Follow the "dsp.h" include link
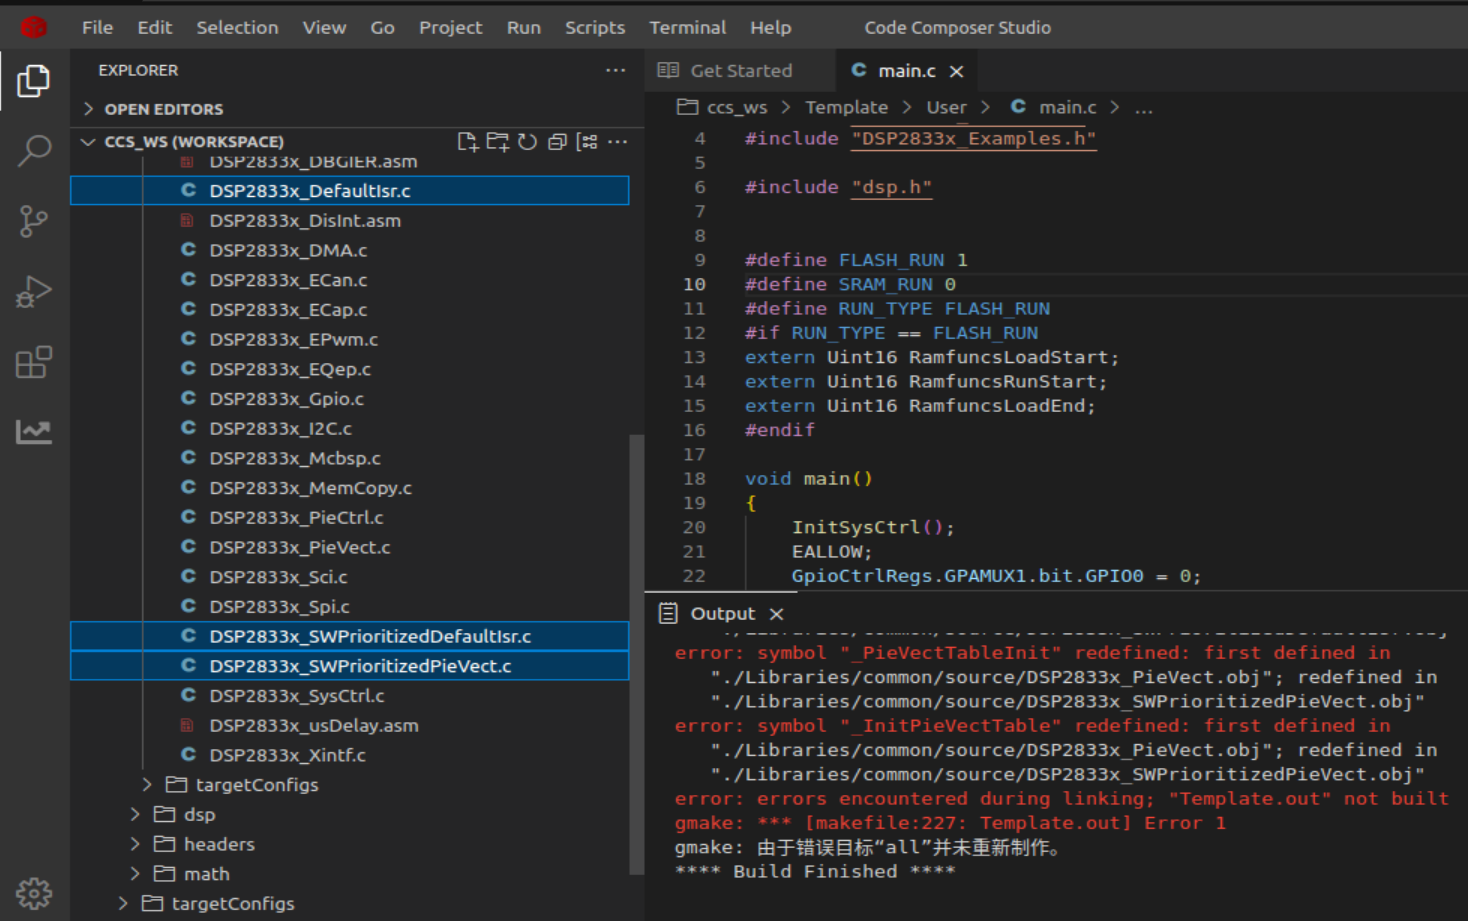1468x921 pixels. click(891, 188)
